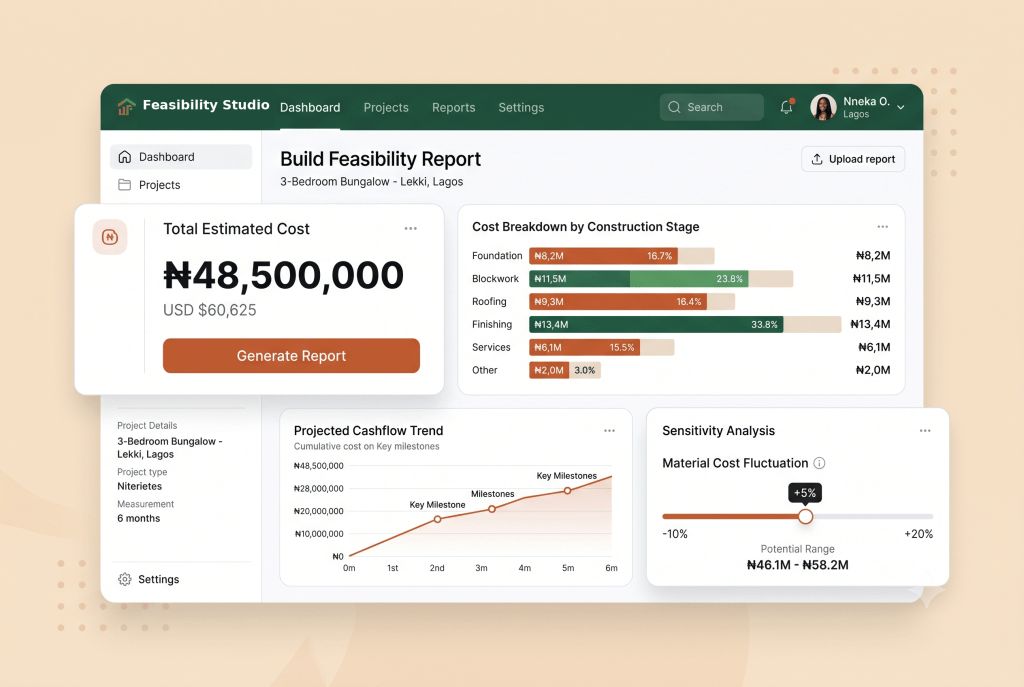Click the magnifier icon in Search
1024x687 pixels.
[x=674, y=107]
